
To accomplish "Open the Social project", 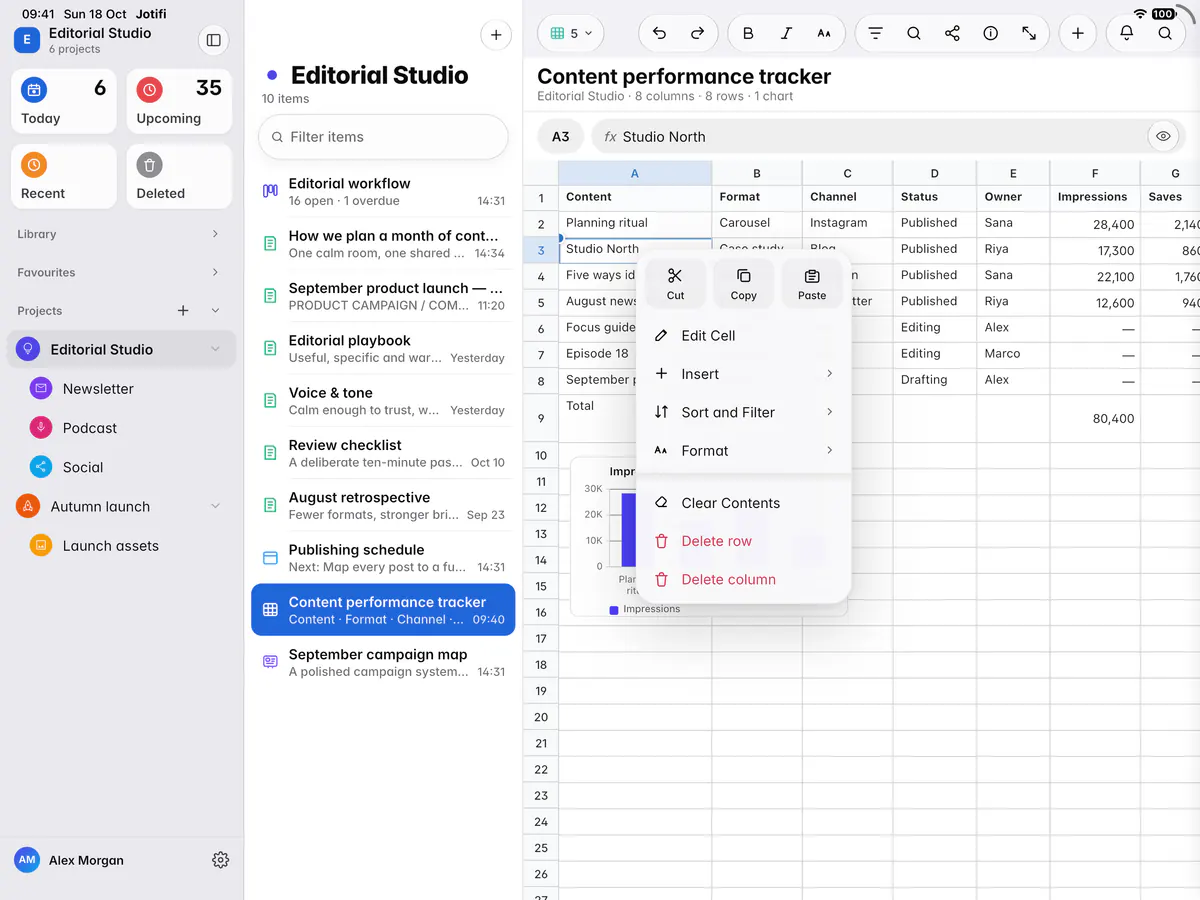I will pos(122,467).
